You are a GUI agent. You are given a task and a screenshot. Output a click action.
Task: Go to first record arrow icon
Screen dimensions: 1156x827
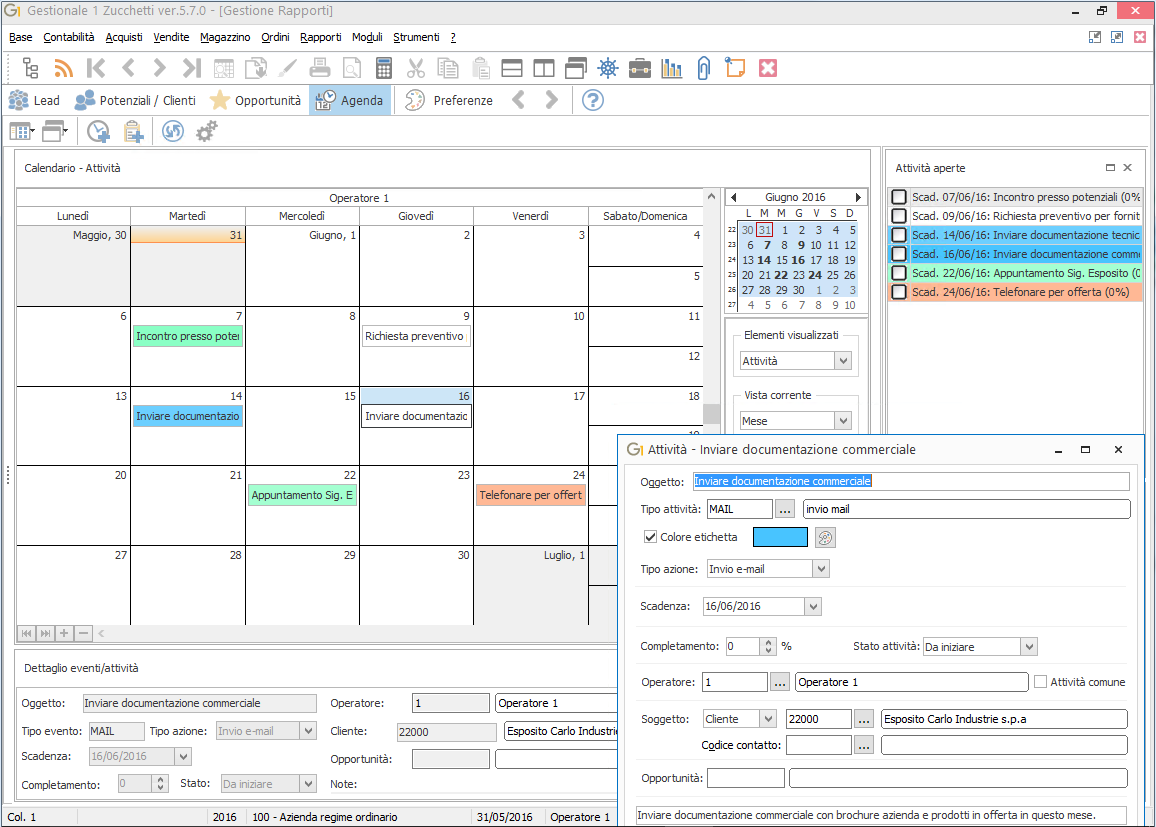(96, 69)
